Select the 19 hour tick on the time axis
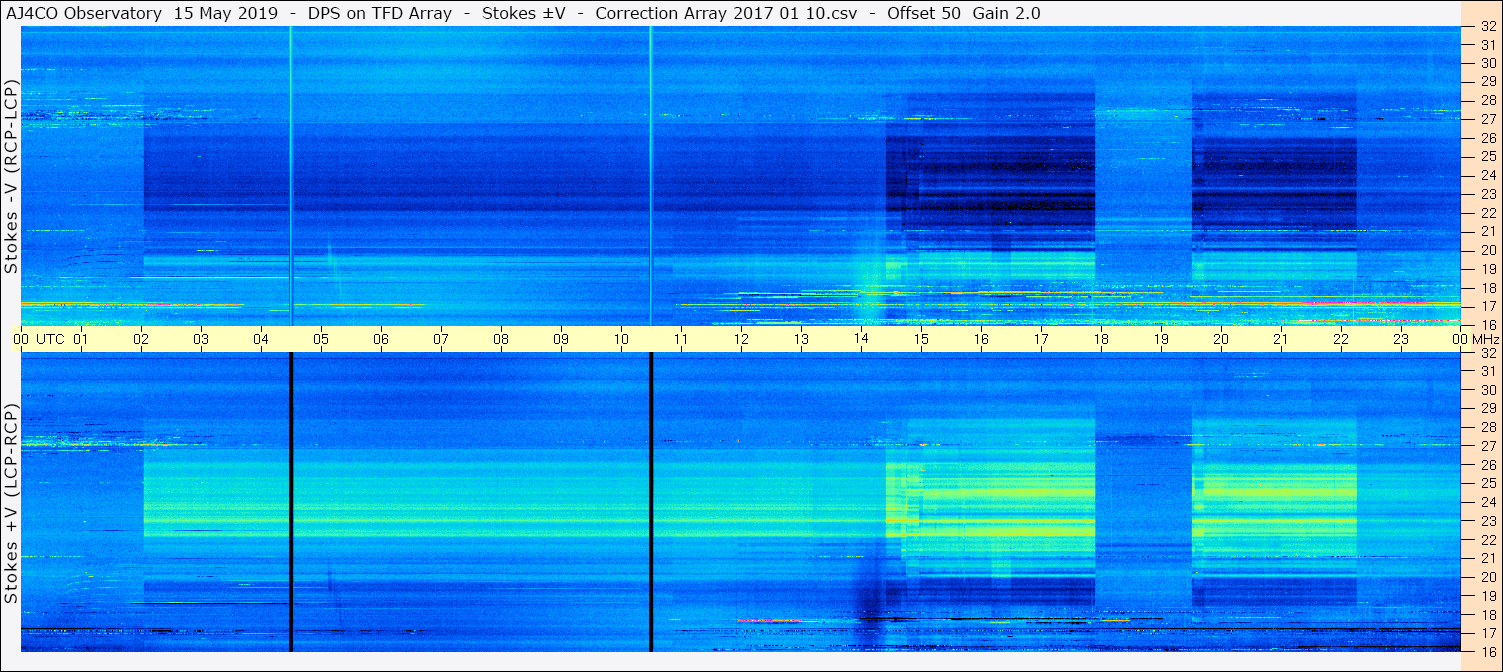 click(1161, 339)
